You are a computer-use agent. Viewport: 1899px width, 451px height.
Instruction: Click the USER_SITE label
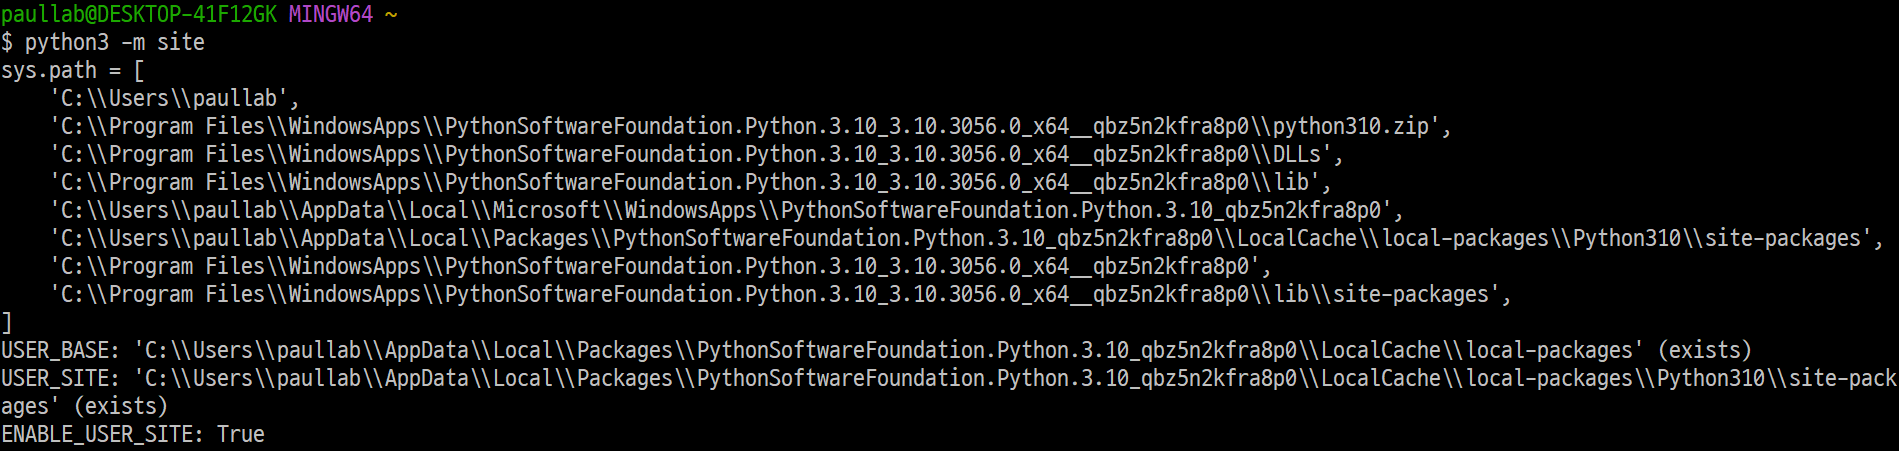(x=61, y=379)
